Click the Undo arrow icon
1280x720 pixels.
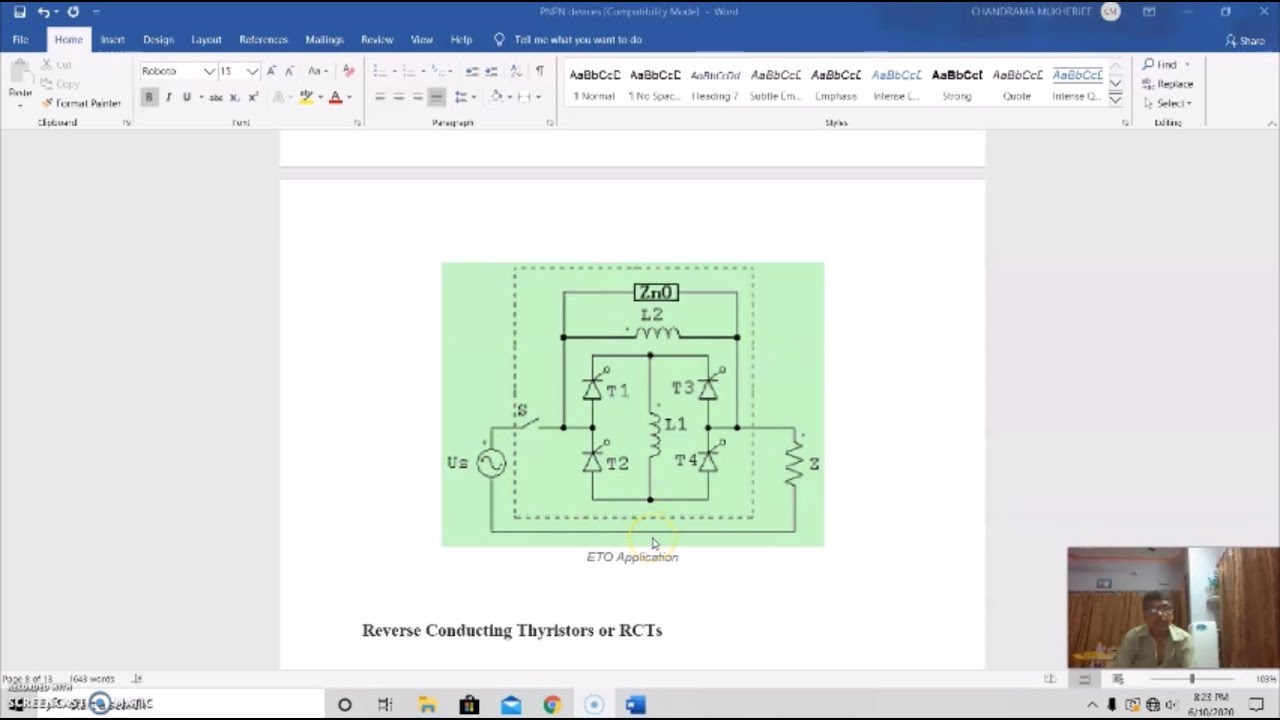(44, 12)
